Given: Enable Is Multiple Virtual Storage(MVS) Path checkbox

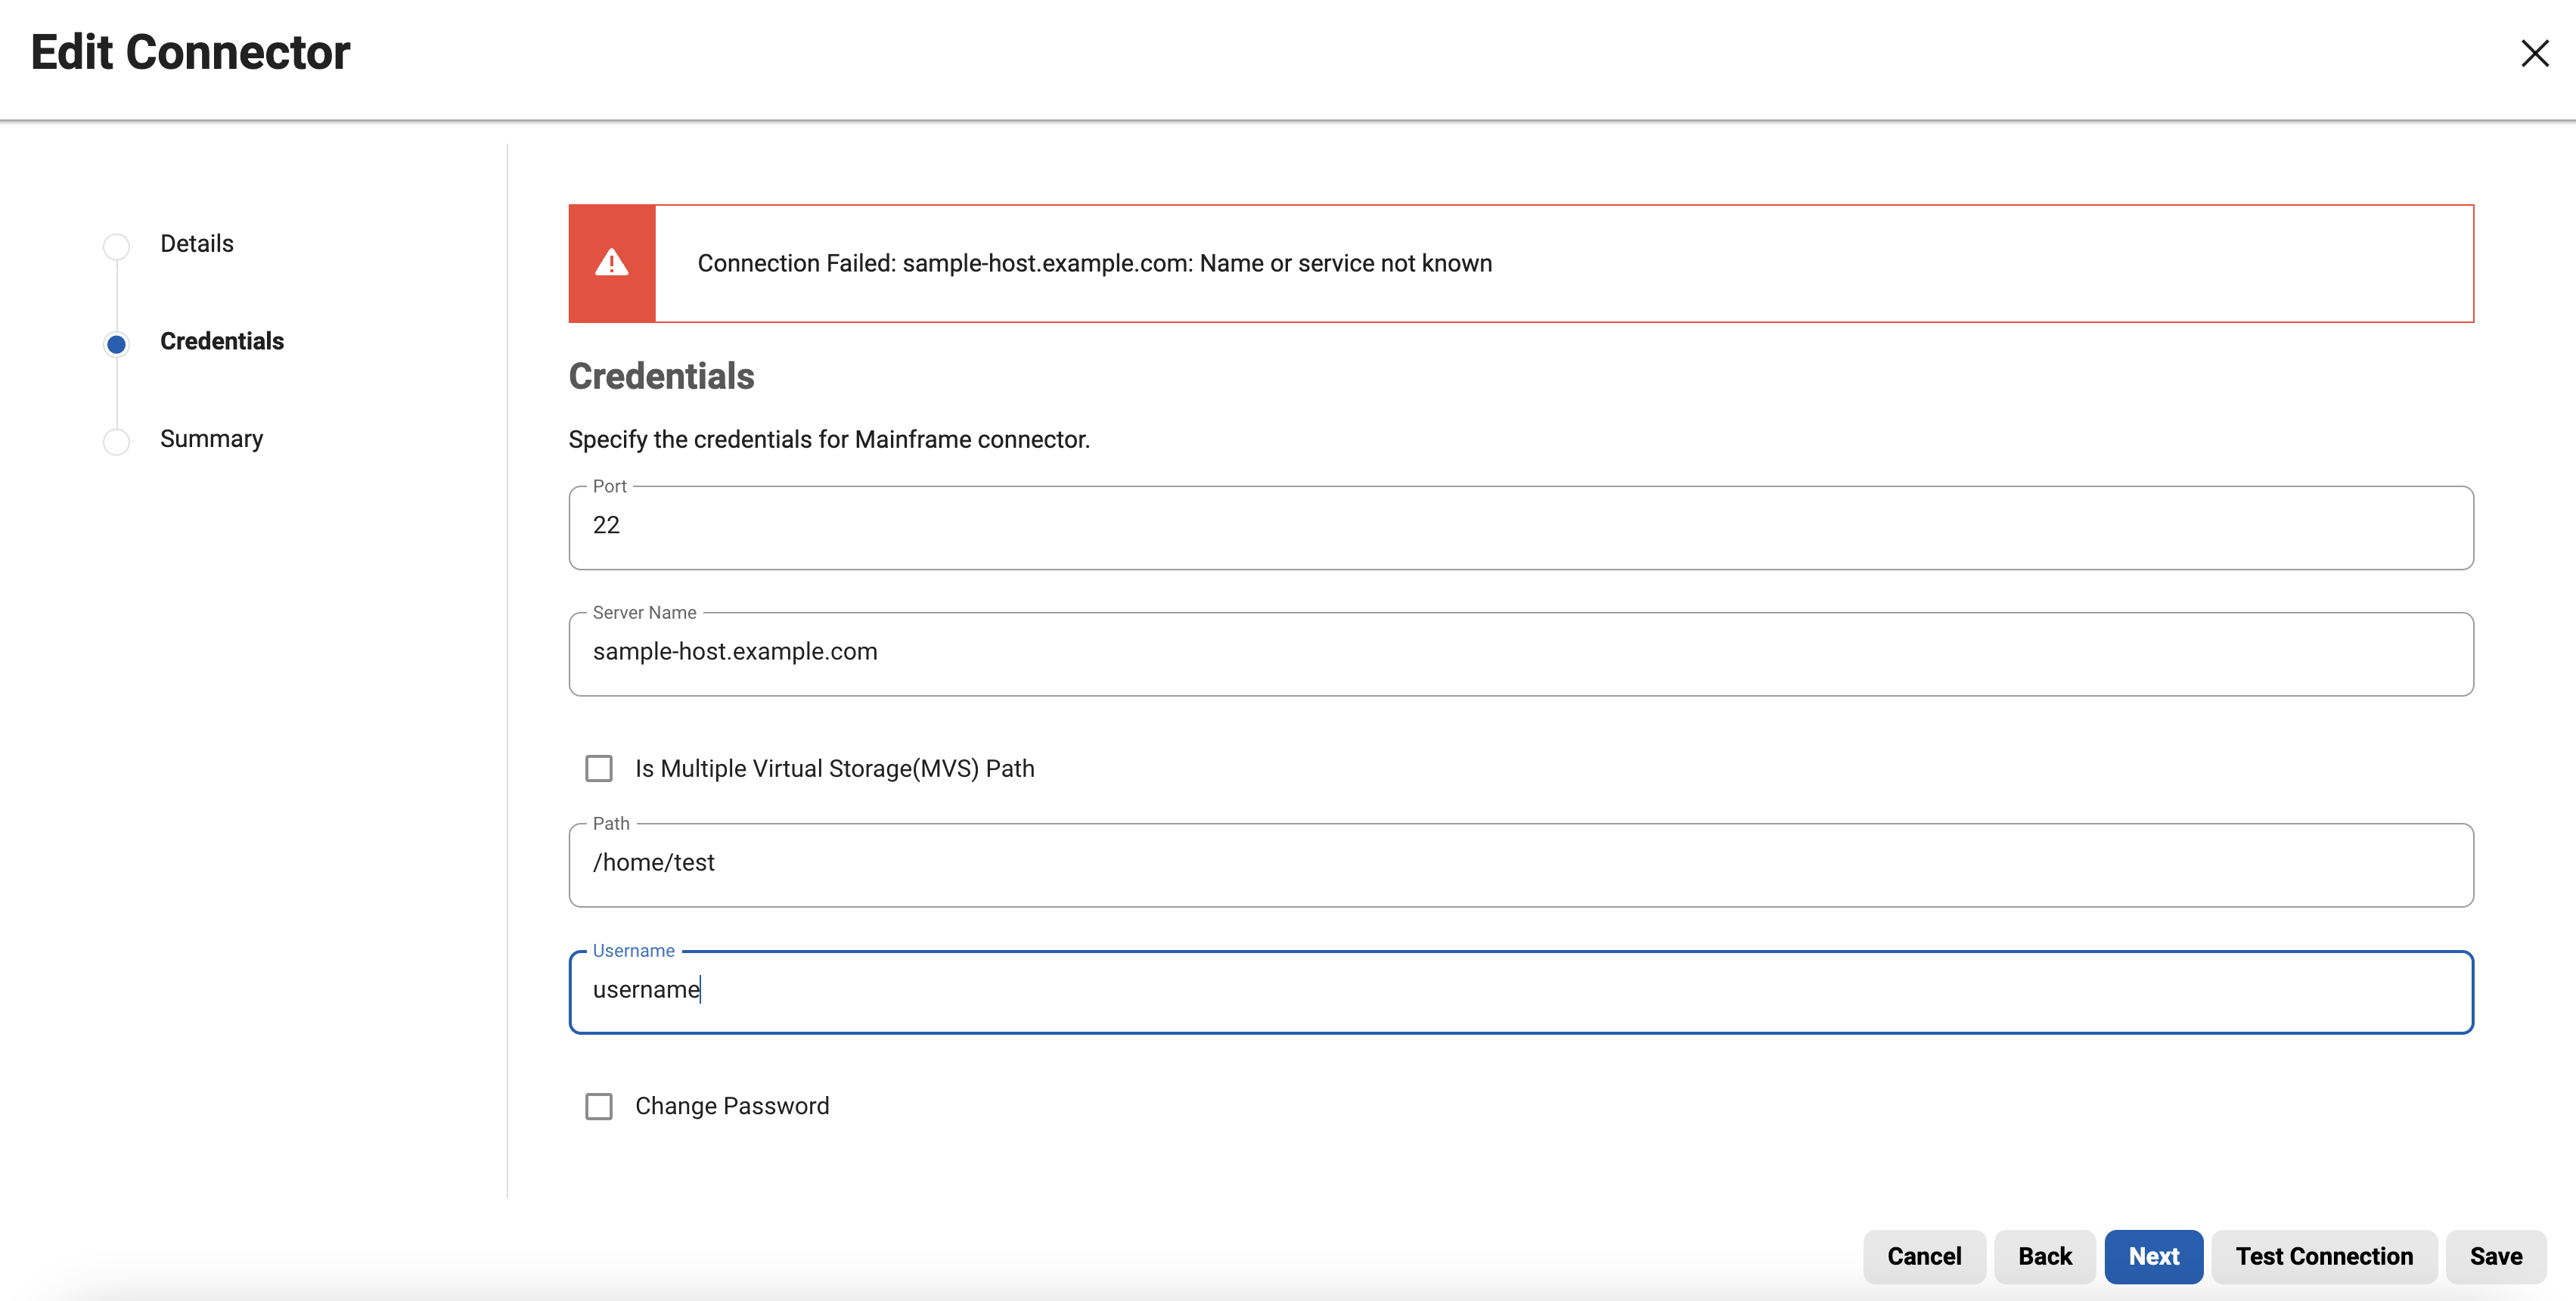Looking at the screenshot, I should coord(599,768).
